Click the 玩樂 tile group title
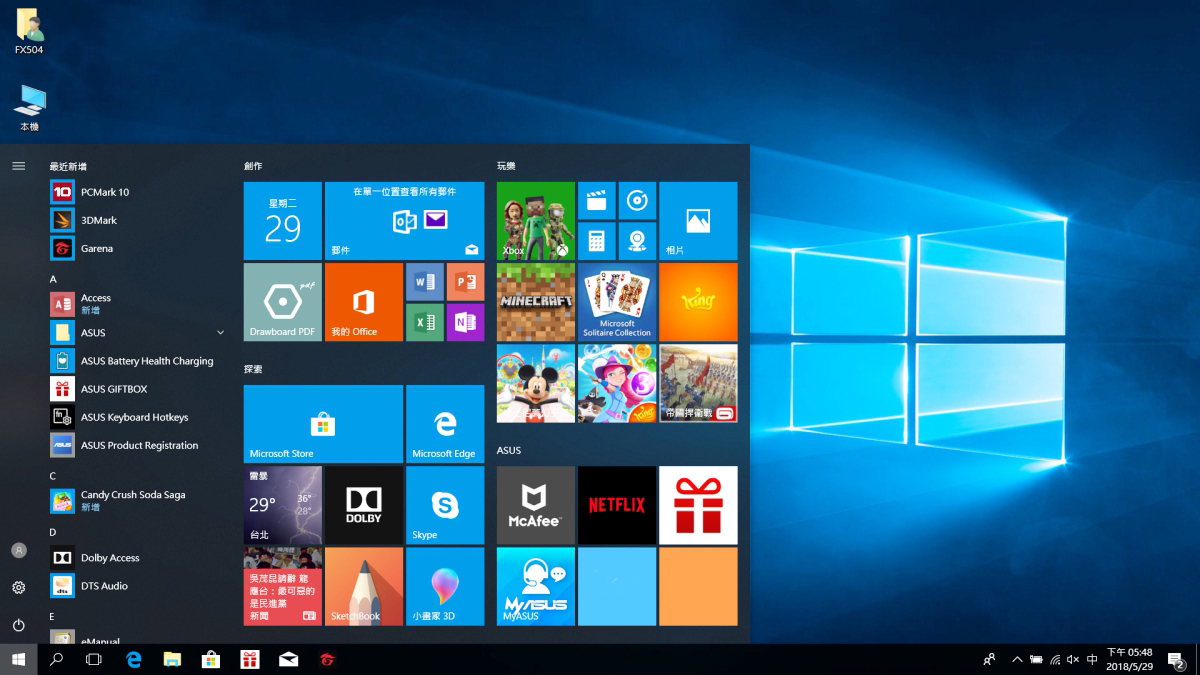This screenshot has height=675, width=1200. (506, 166)
